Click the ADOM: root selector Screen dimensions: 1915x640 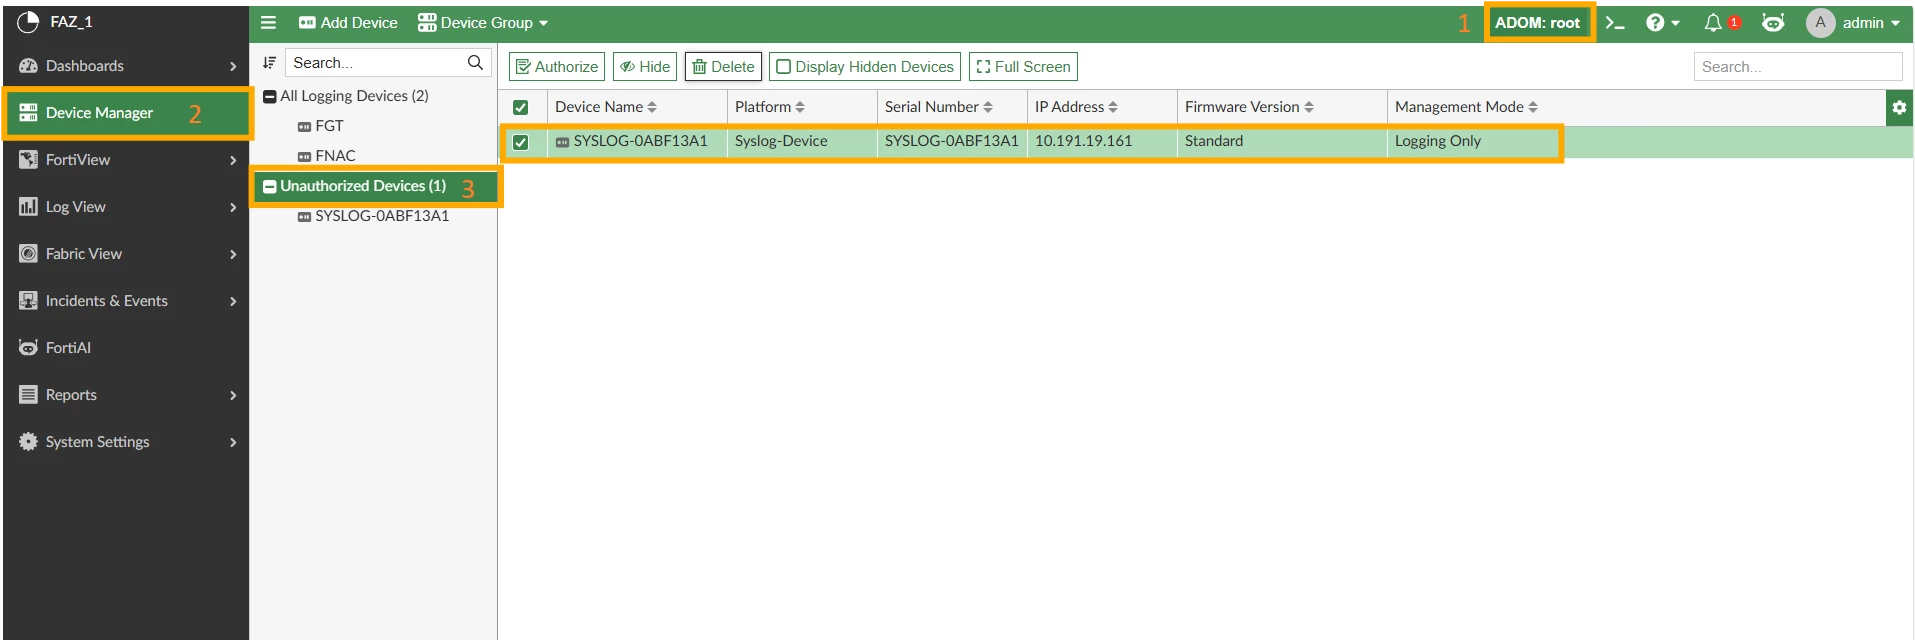coord(1538,22)
